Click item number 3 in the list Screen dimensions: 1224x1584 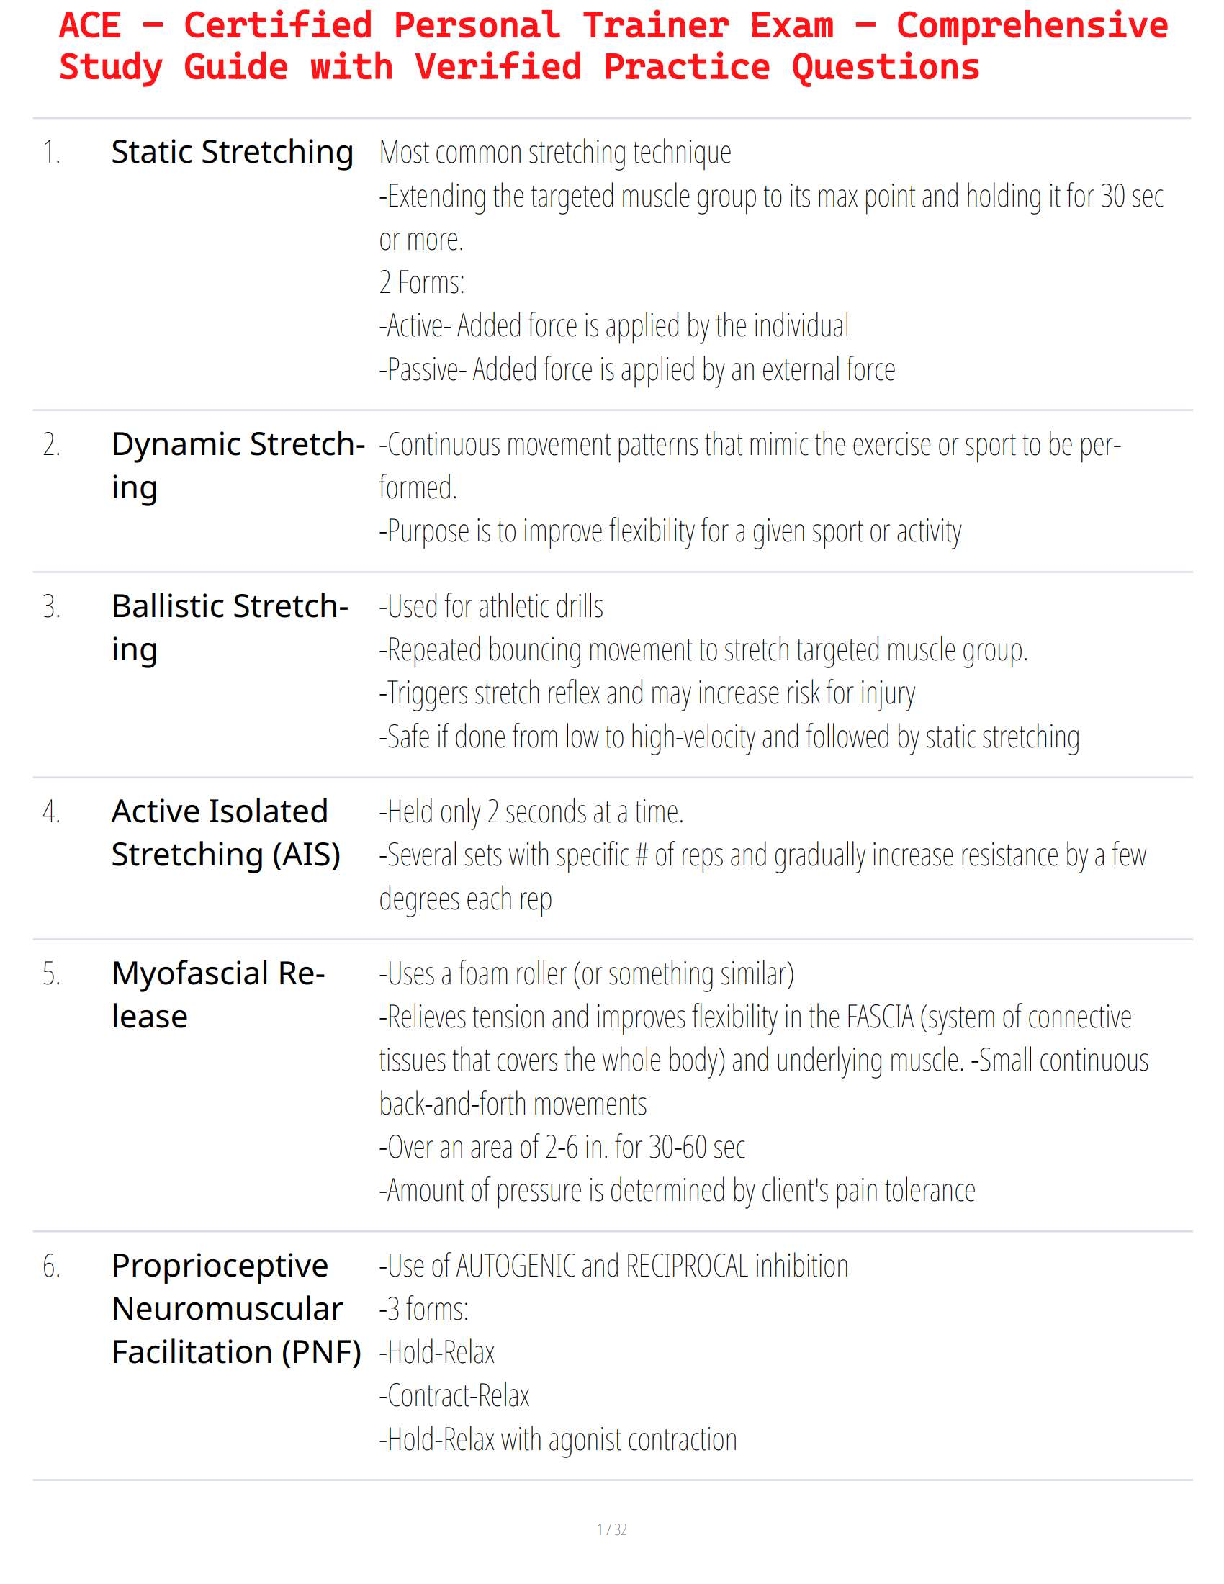[52, 607]
